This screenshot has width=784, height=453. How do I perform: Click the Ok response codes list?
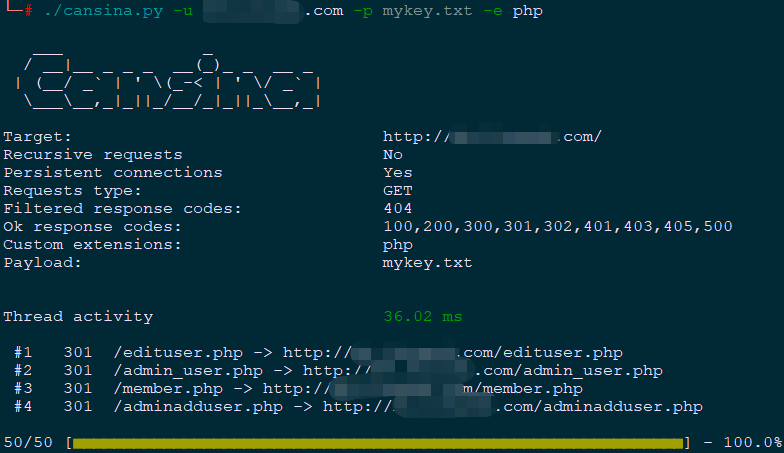tap(557, 227)
